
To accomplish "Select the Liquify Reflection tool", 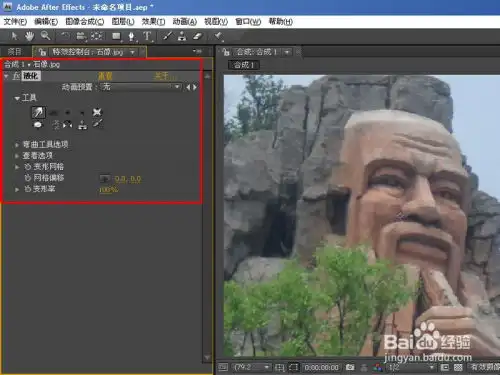I will [x=68, y=125].
